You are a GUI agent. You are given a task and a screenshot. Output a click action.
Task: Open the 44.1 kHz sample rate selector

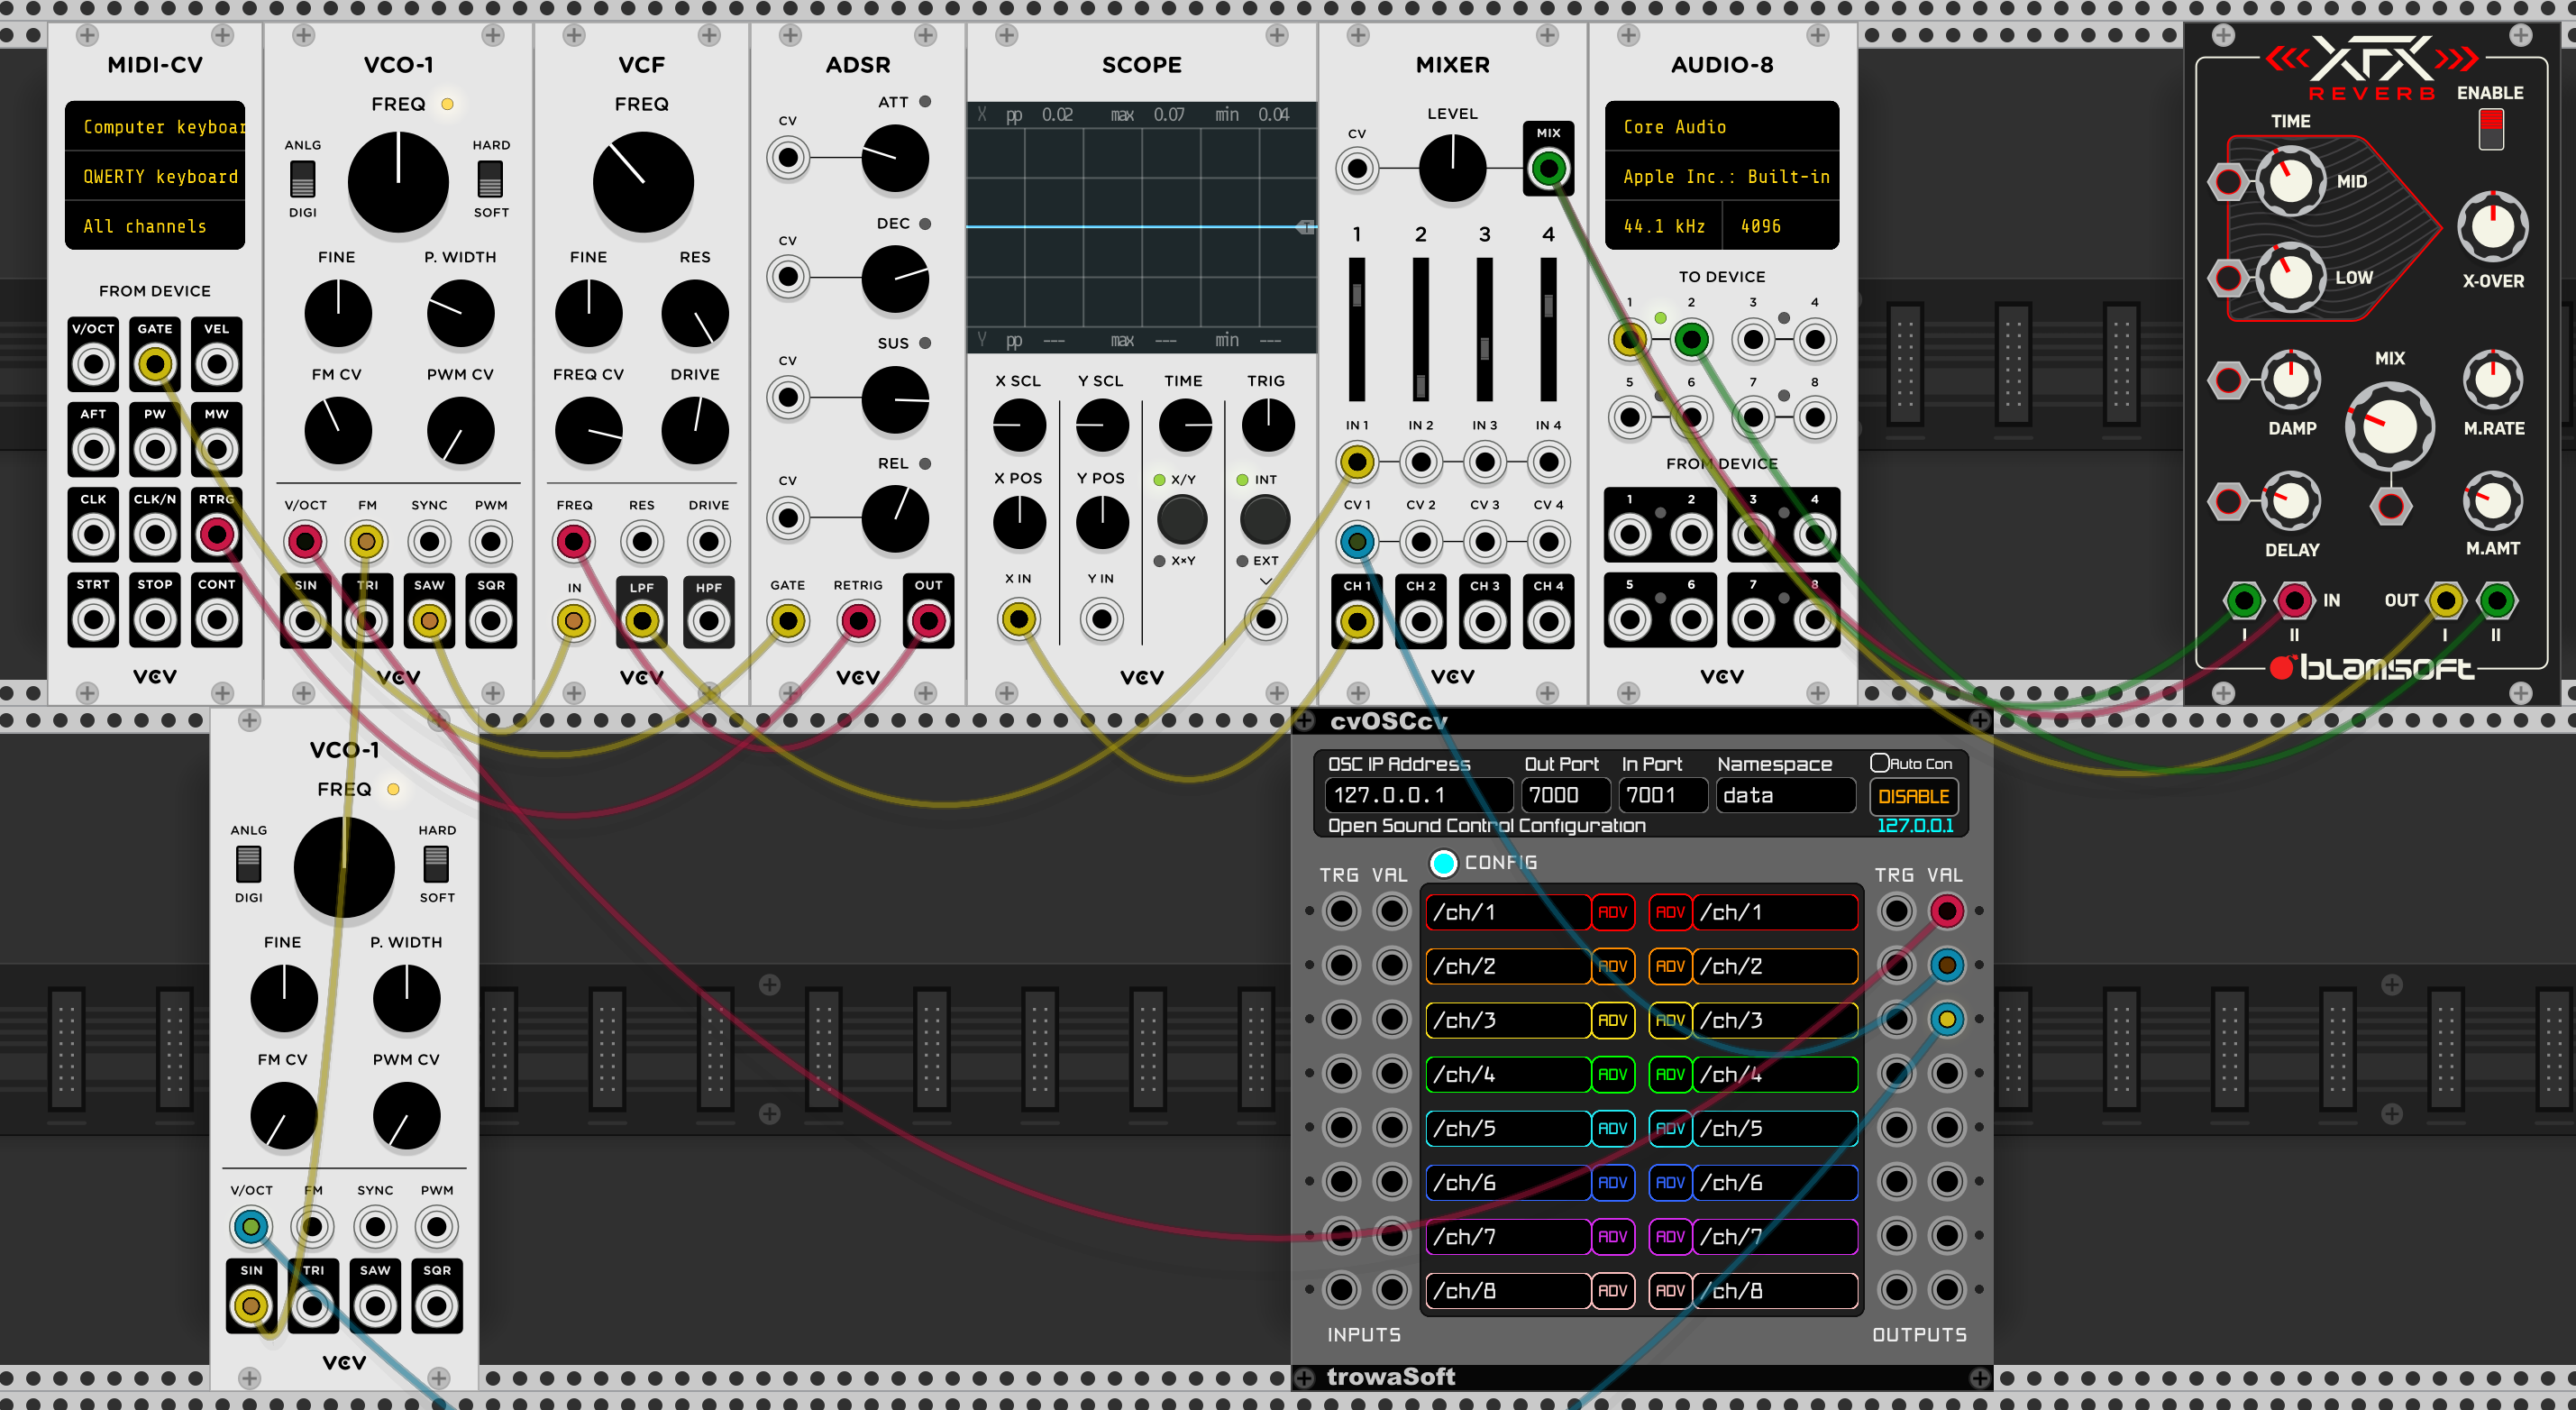pyautogui.click(x=1663, y=226)
